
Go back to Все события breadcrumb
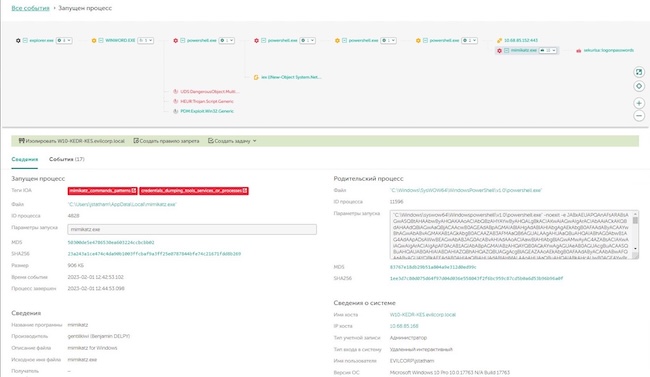point(30,8)
